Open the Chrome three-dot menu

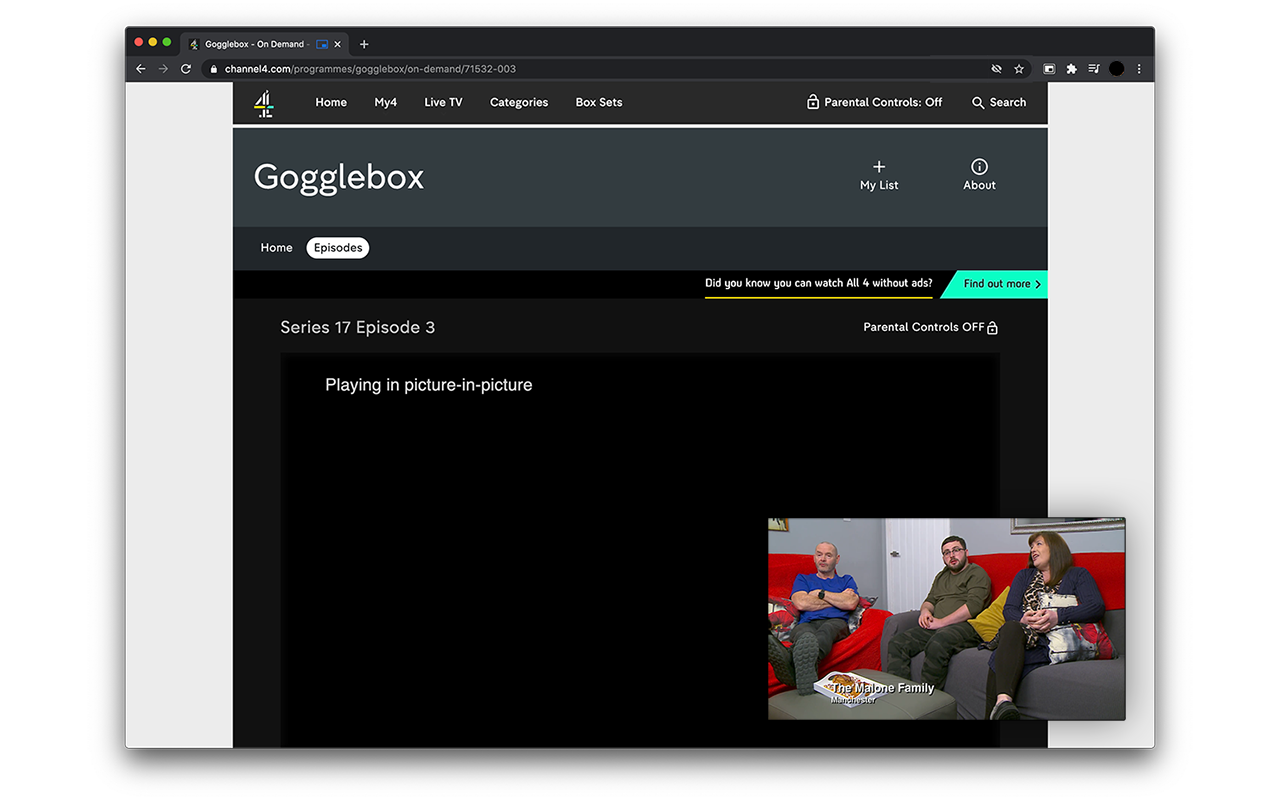coord(1138,68)
